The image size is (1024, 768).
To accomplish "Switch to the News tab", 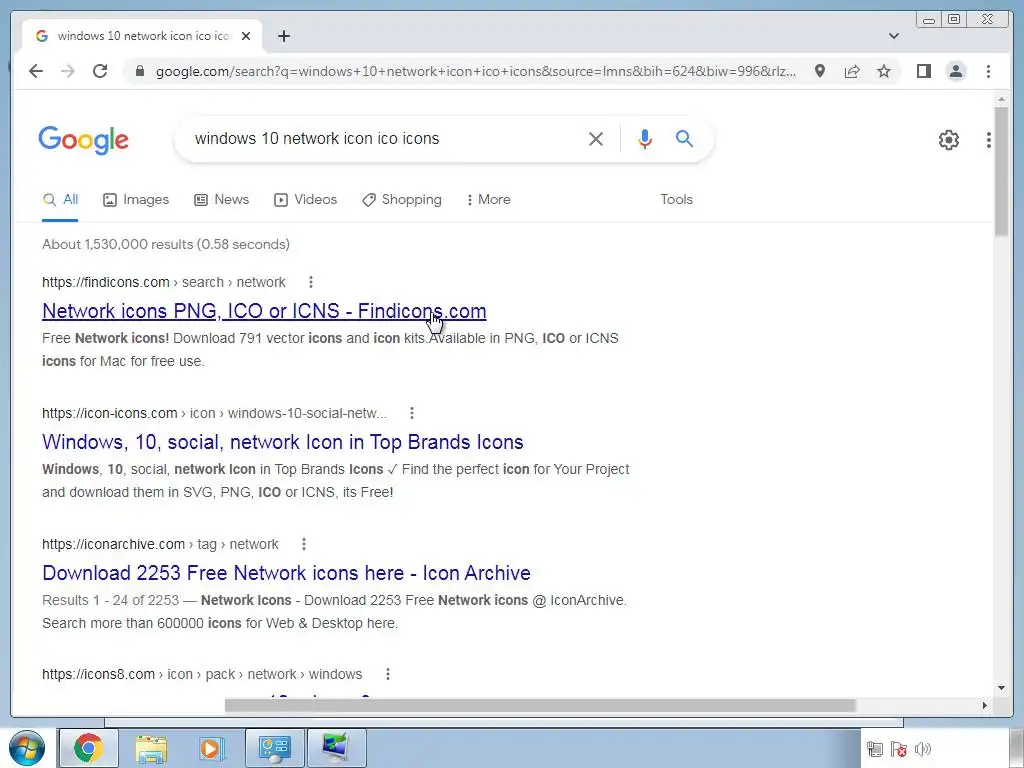I will [221, 200].
